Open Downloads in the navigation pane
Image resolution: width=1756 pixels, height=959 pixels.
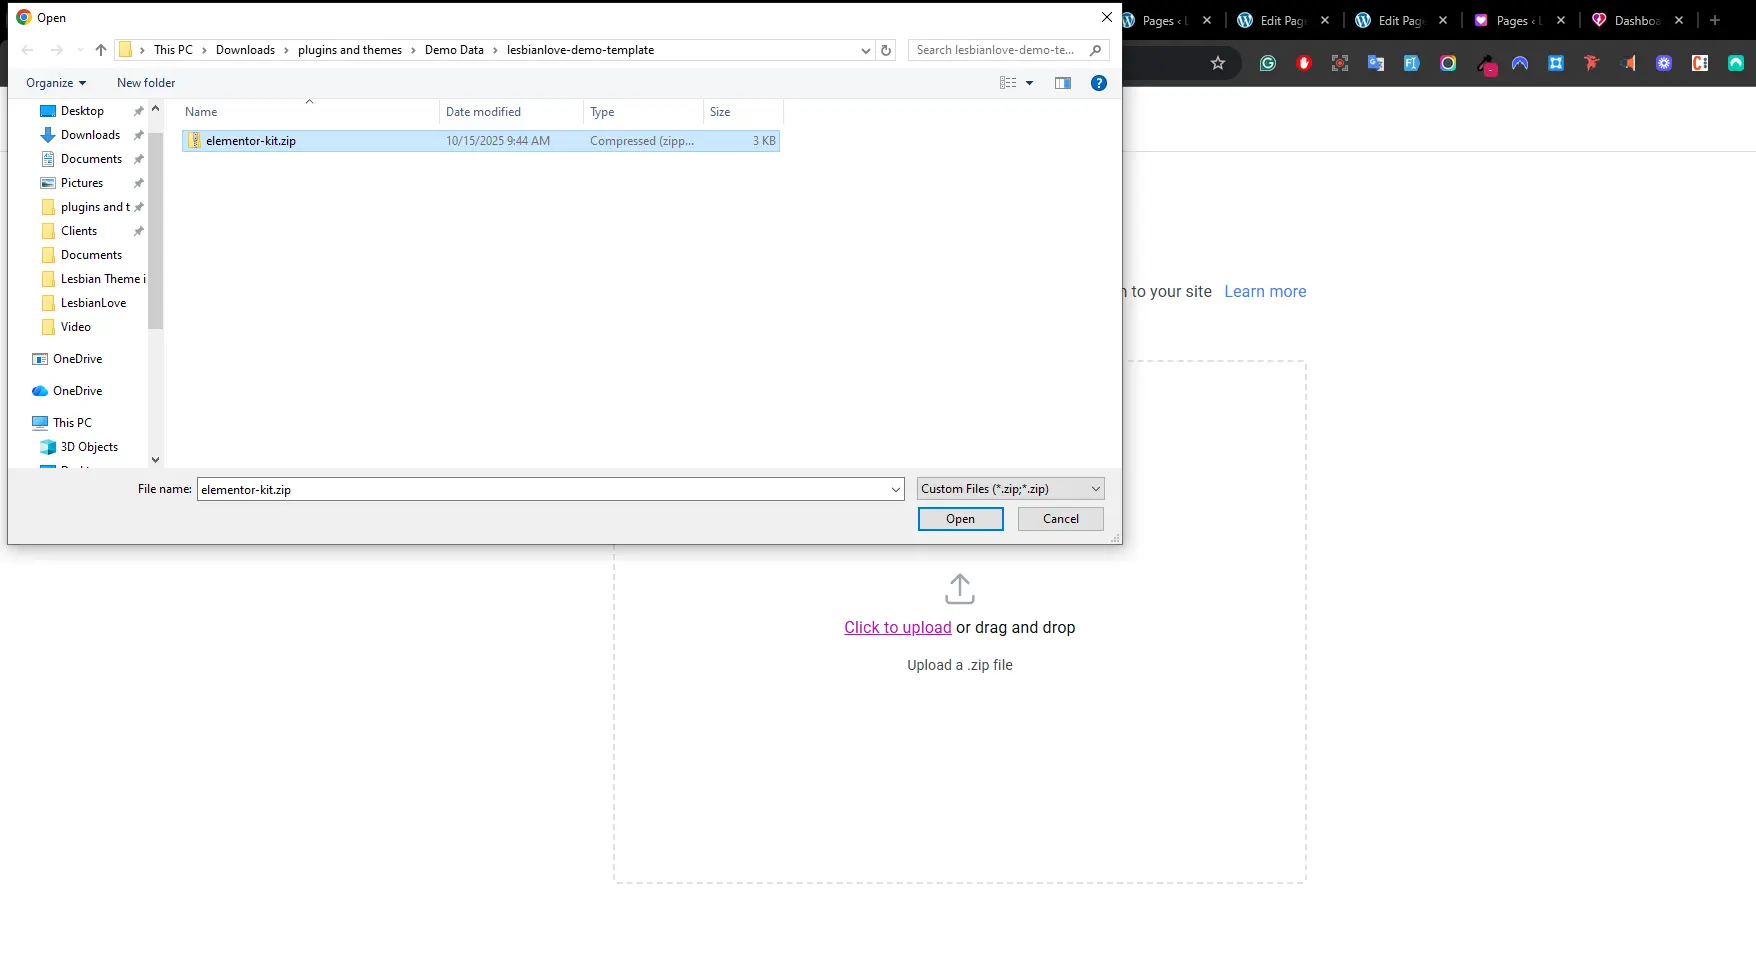click(90, 135)
